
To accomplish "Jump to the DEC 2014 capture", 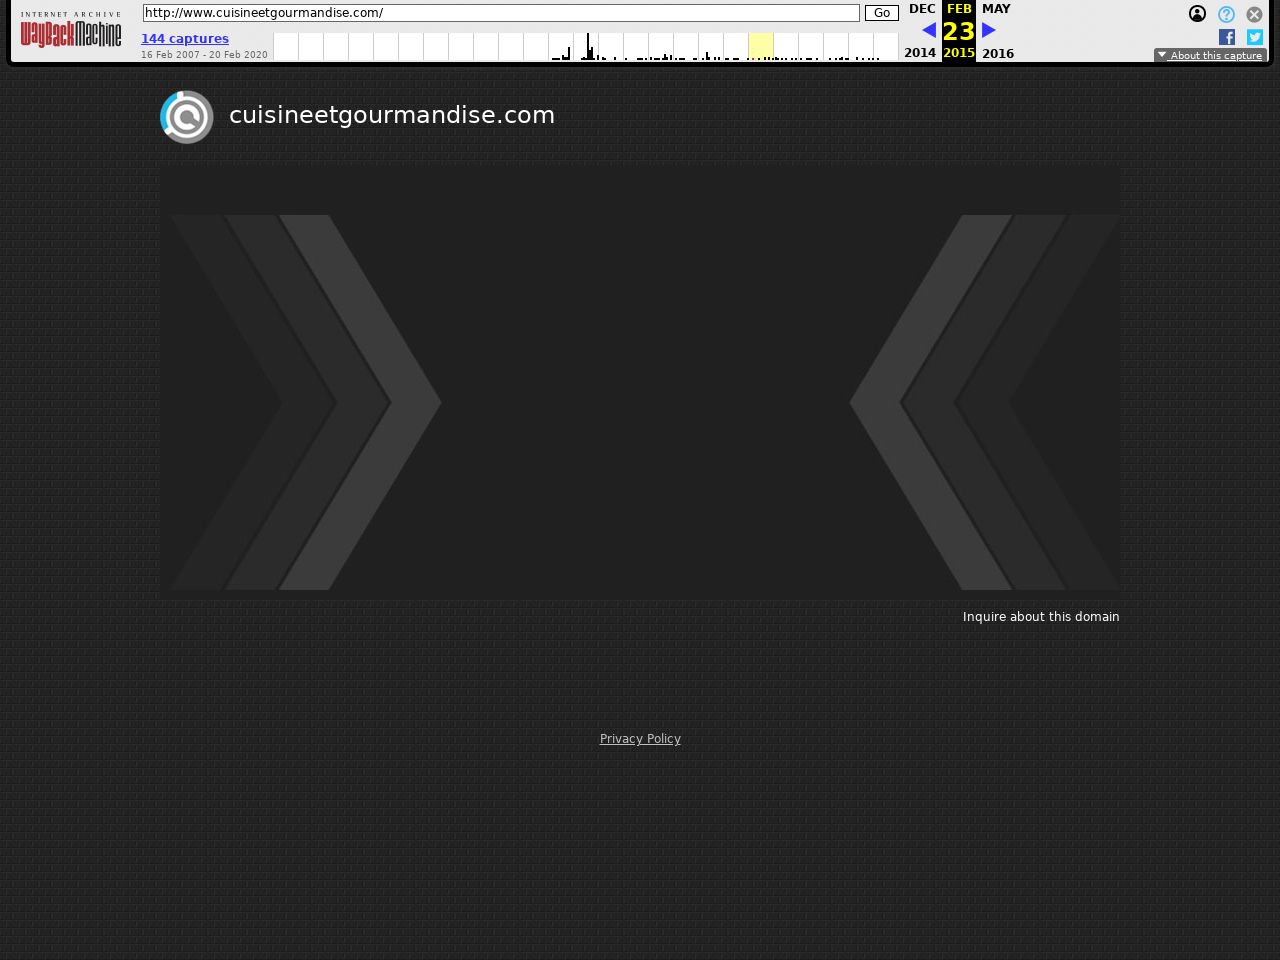I will (921, 9).
